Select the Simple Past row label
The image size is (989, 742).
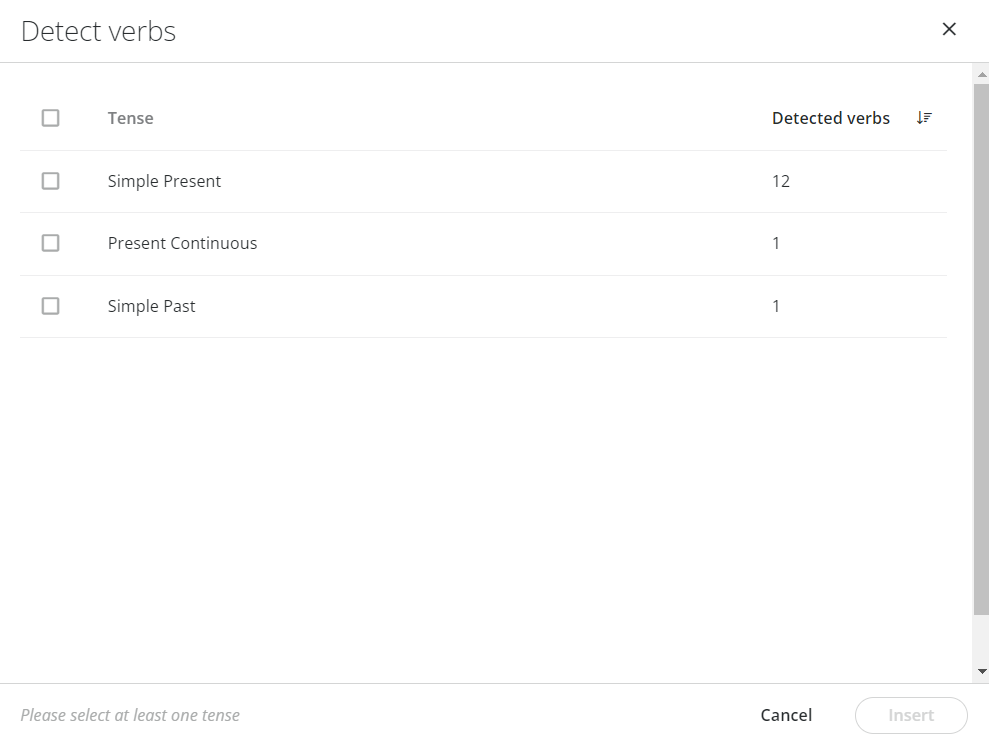pyautogui.click(x=151, y=306)
